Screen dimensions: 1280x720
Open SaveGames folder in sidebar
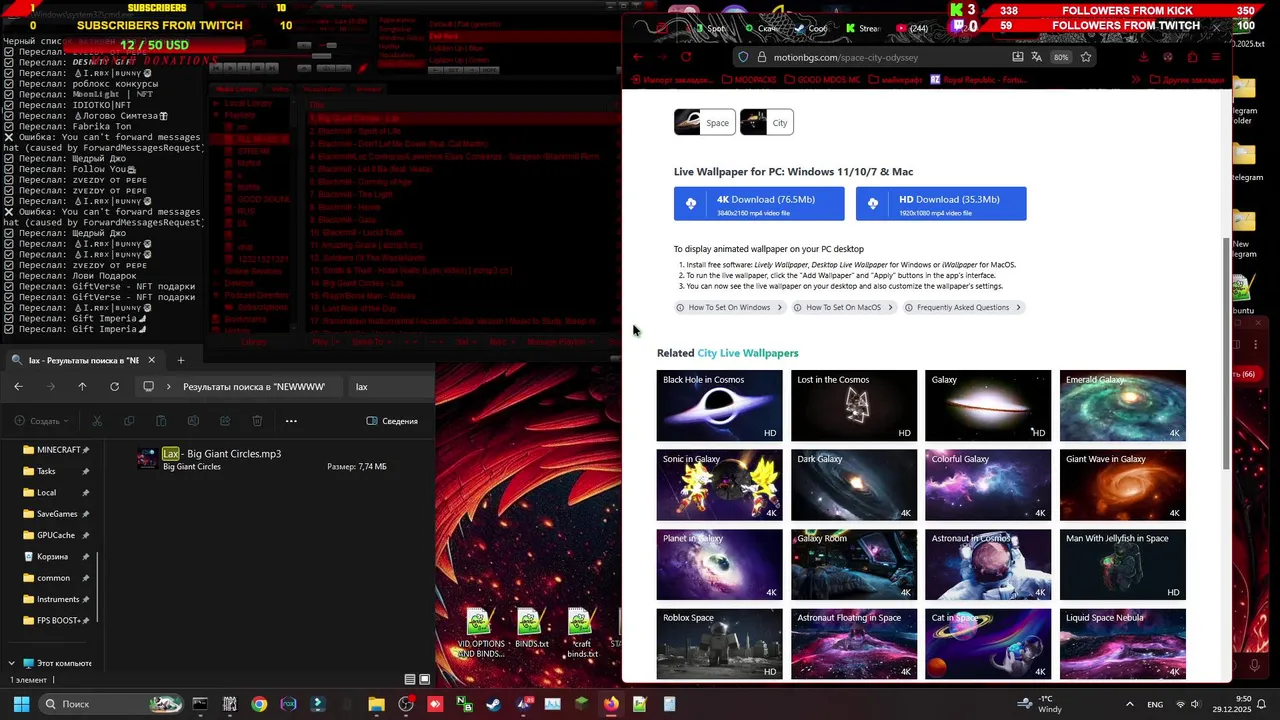[57, 514]
